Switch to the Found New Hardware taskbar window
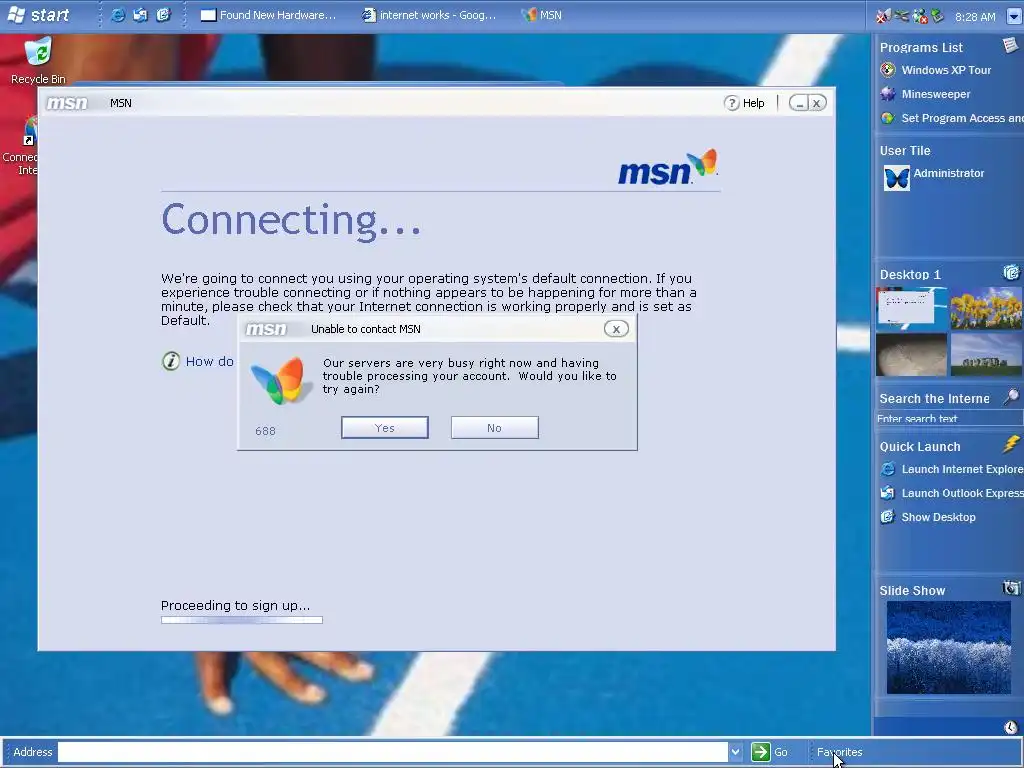The height and width of the screenshot is (768, 1024). (x=268, y=15)
